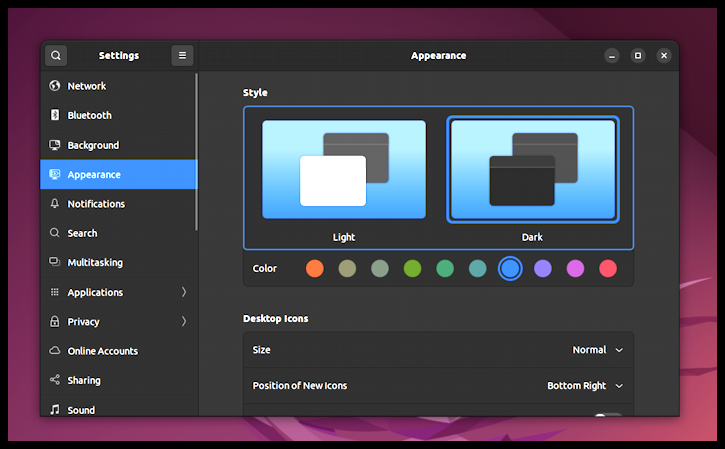Click the Sharing icon
This screenshot has height=449, width=725.
55,380
